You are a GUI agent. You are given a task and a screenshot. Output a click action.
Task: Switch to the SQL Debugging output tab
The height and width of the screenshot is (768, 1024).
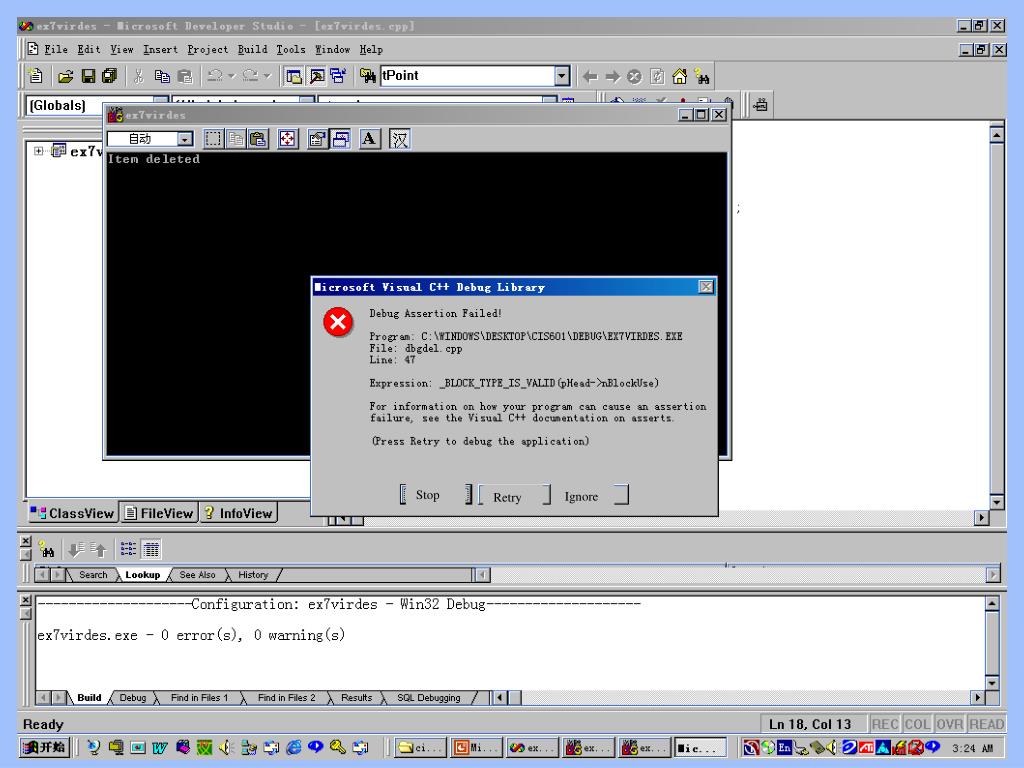pyautogui.click(x=428, y=697)
